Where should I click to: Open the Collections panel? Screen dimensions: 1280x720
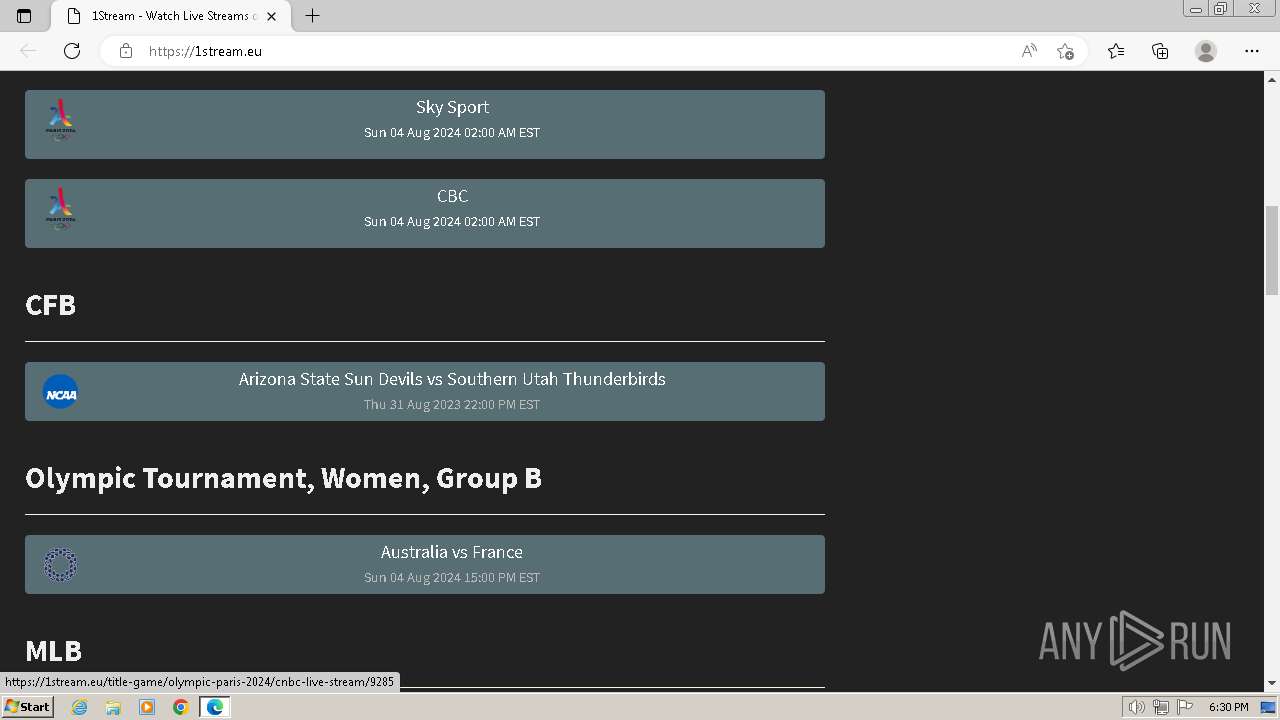point(1160,51)
